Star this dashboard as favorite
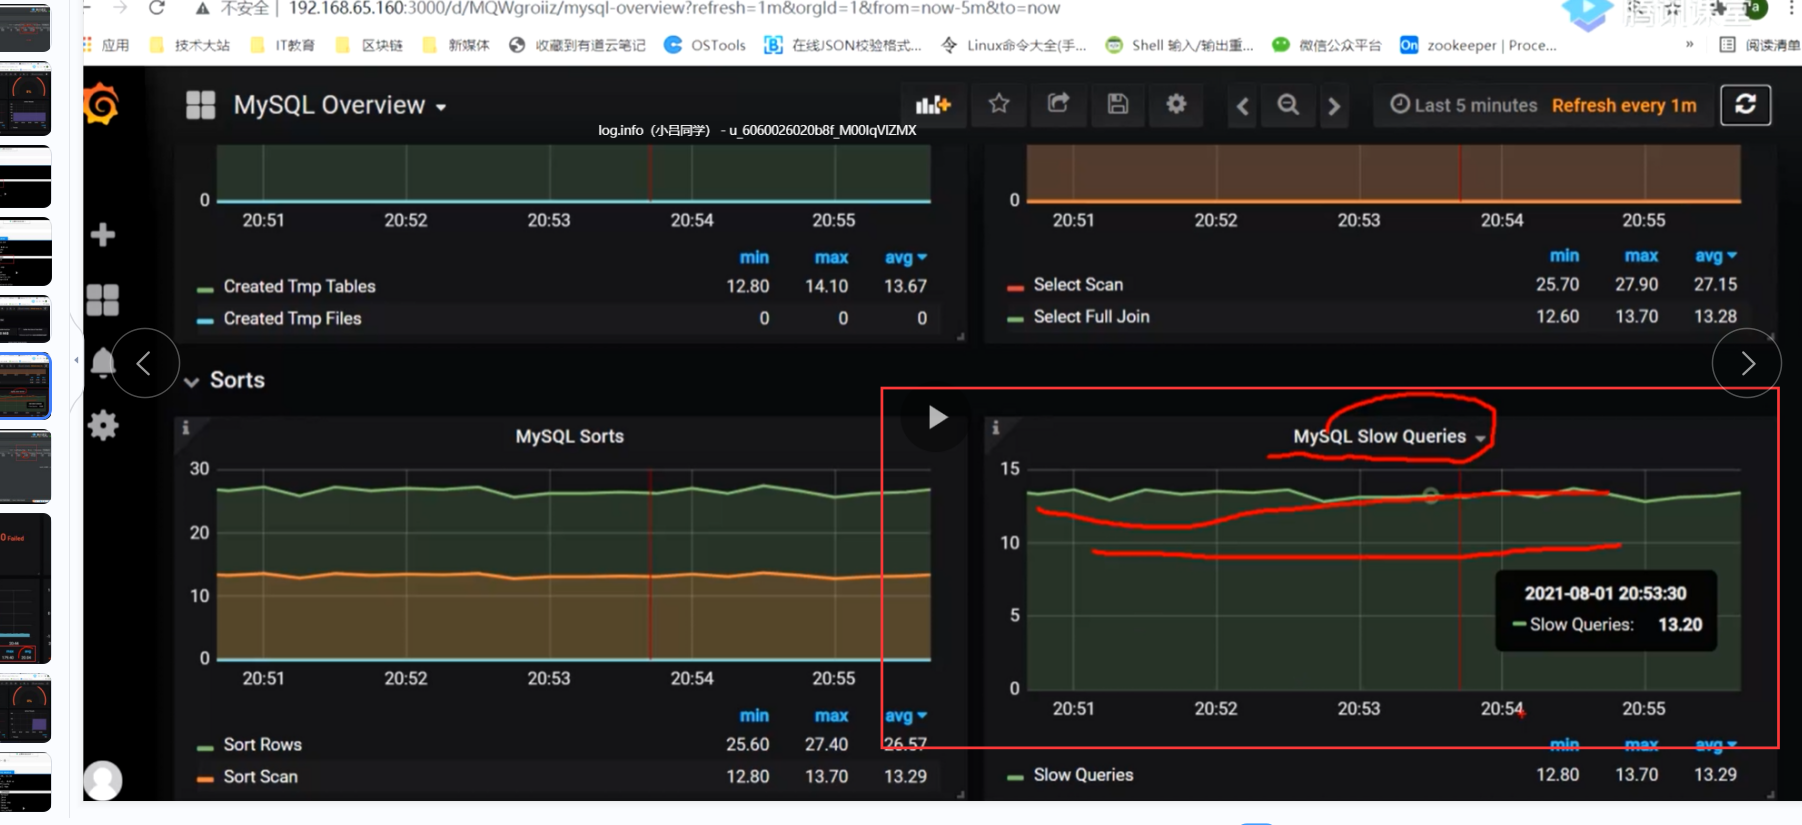The image size is (1802, 825). [999, 104]
